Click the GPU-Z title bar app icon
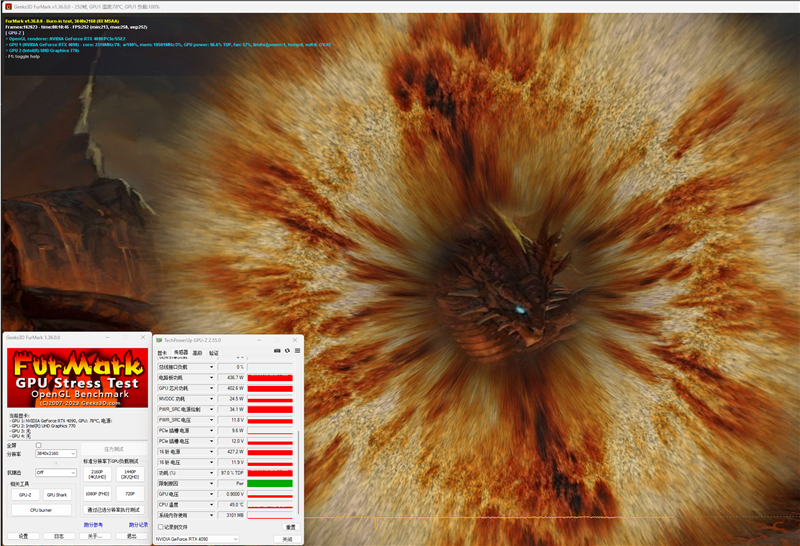Viewport: 800px width, 546px height. click(160, 340)
